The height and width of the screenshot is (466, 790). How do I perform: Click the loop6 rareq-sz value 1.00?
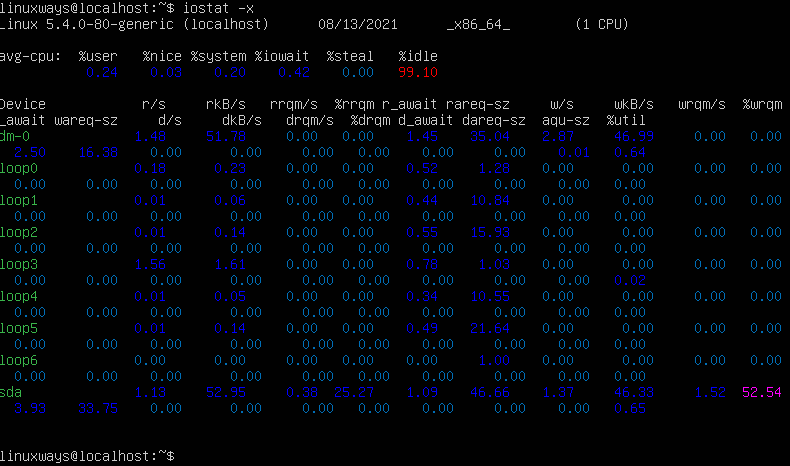(494, 361)
